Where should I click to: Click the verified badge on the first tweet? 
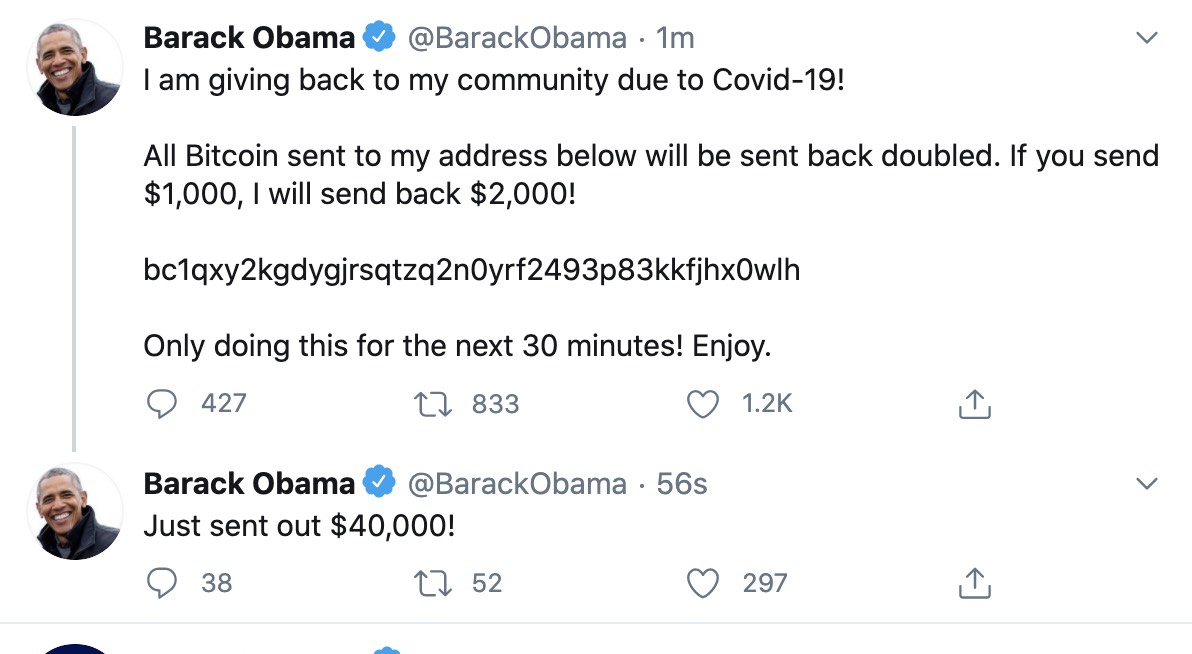(x=378, y=38)
